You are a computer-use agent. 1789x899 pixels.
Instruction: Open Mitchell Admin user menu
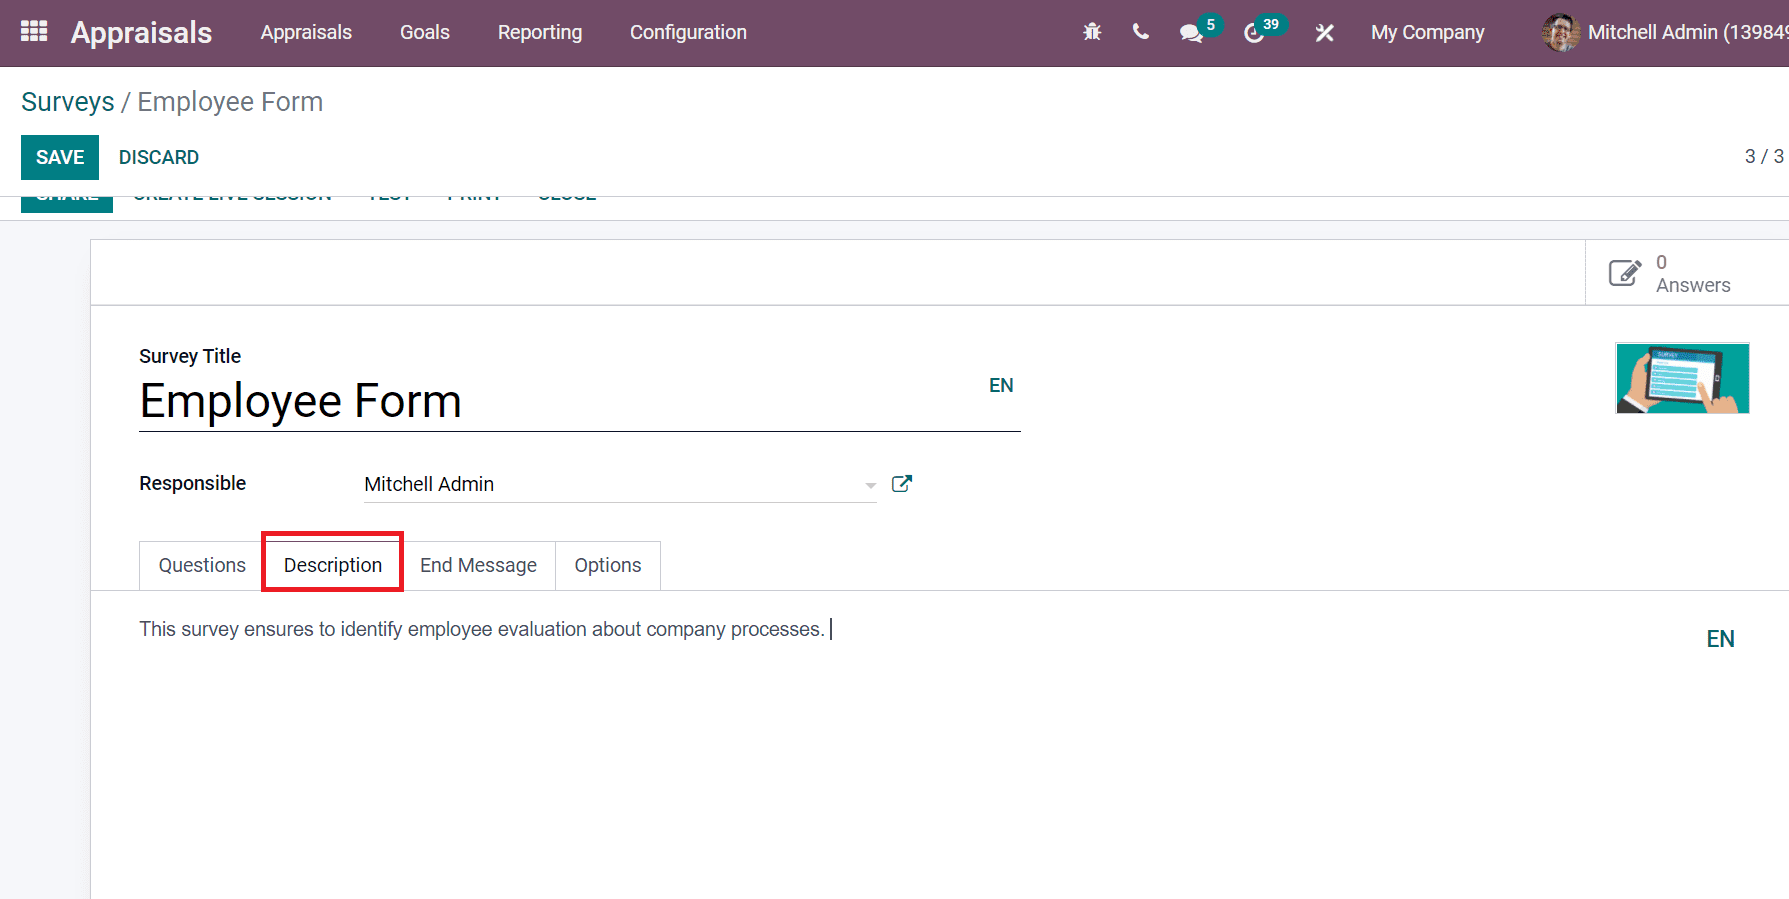1665,33
